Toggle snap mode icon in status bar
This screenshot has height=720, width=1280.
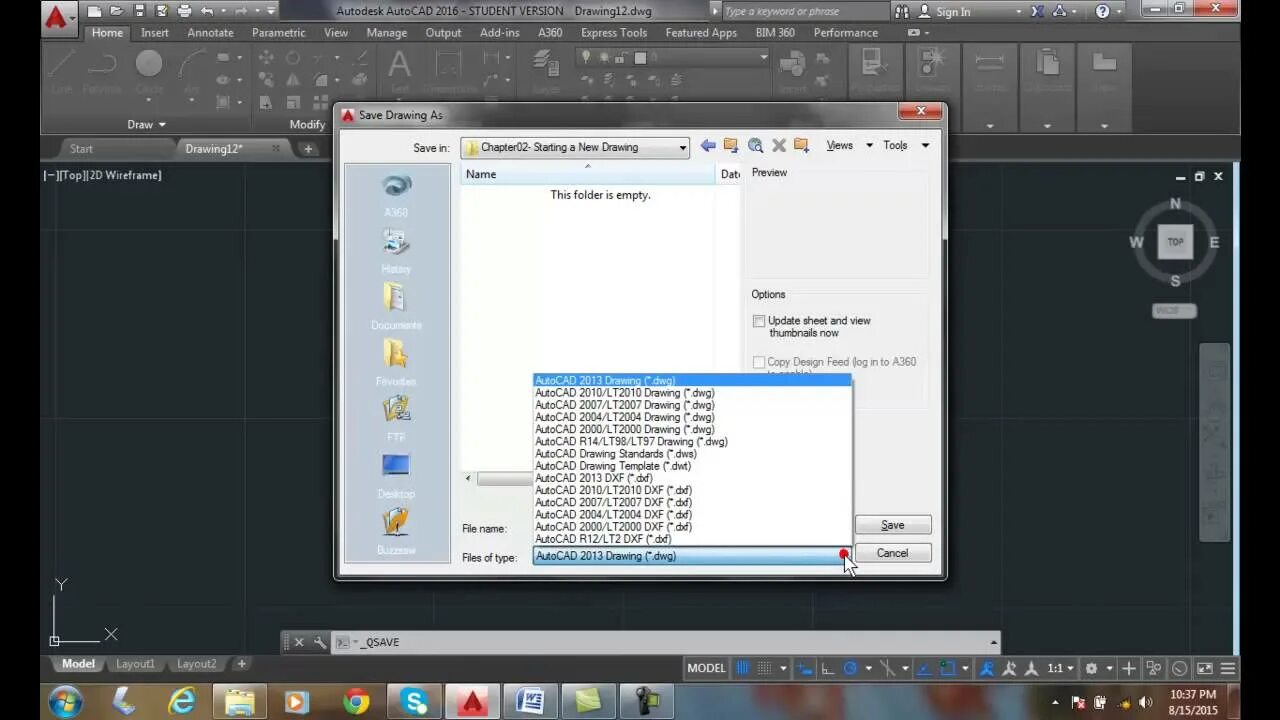pyautogui.click(x=764, y=668)
